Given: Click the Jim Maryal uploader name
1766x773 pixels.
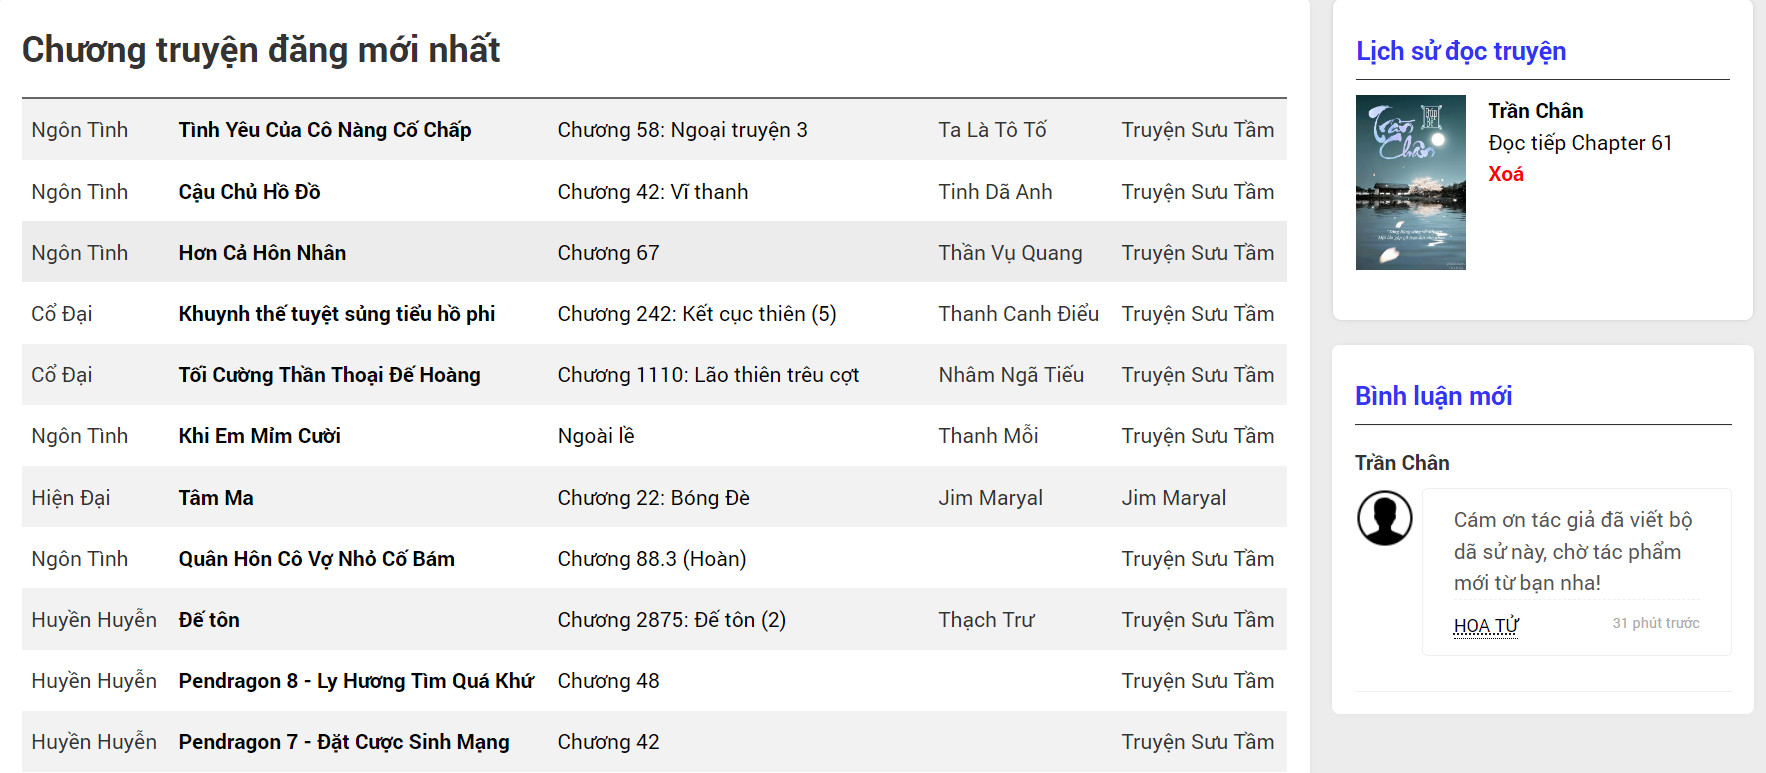Looking at the screenshot, I should pos(1174,498).
